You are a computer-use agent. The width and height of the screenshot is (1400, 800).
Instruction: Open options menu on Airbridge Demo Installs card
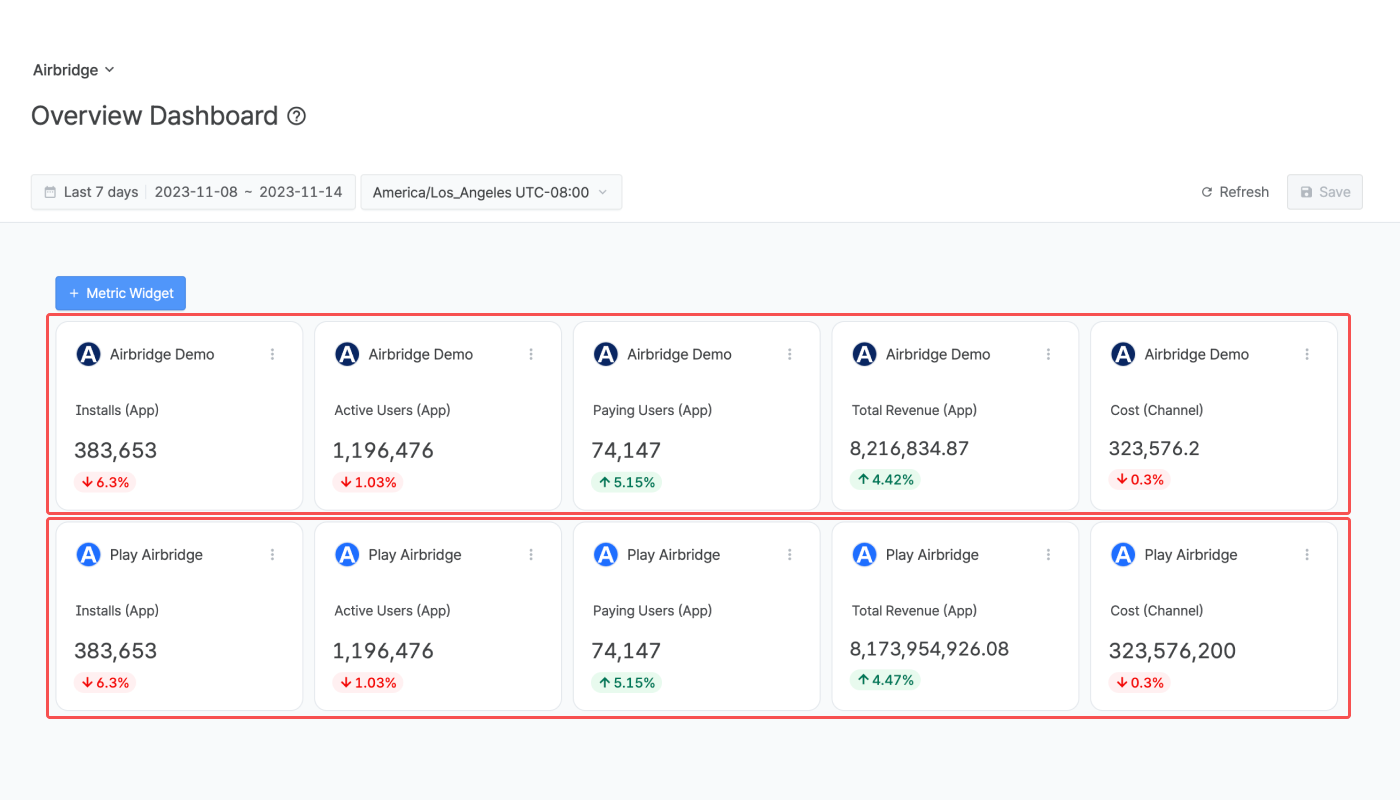(x=272, y=354)
